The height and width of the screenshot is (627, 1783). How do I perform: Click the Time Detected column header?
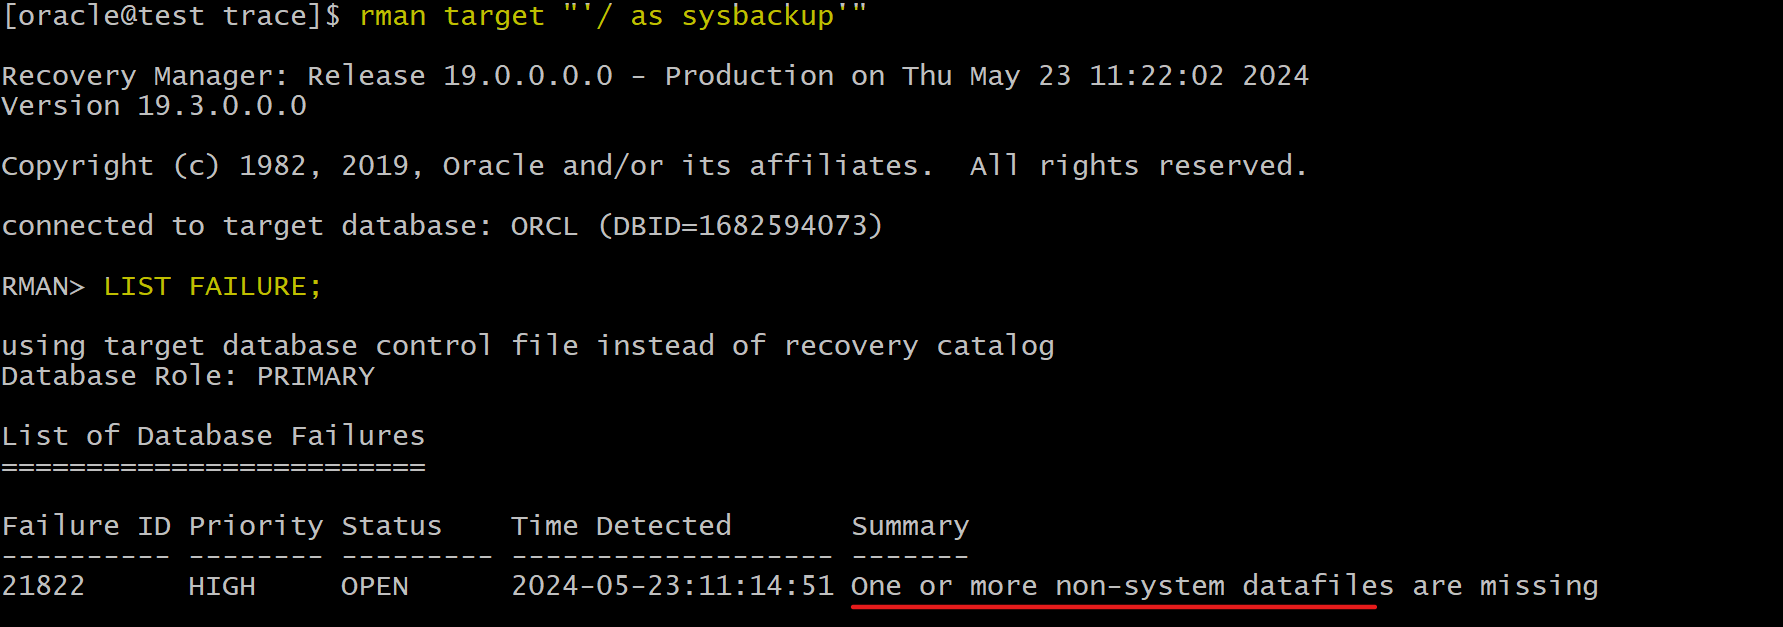point(621,526)
